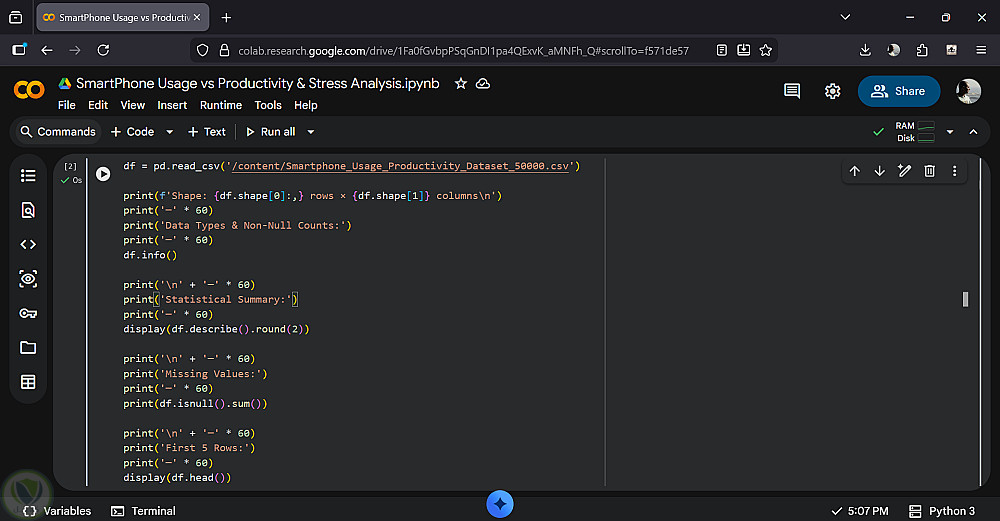The width and height of the screenshot is (1000, 521).
Task: Expand the Code insert dropdown arrow
Action: coord(169,132)
